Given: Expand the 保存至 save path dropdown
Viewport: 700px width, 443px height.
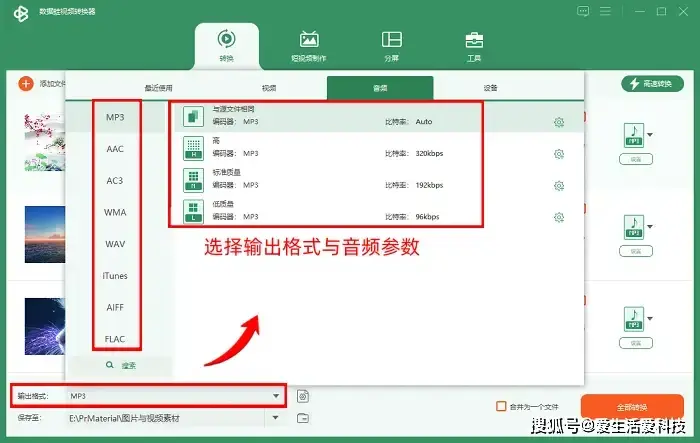Looking at the screenshot, I should pos(276,417).
